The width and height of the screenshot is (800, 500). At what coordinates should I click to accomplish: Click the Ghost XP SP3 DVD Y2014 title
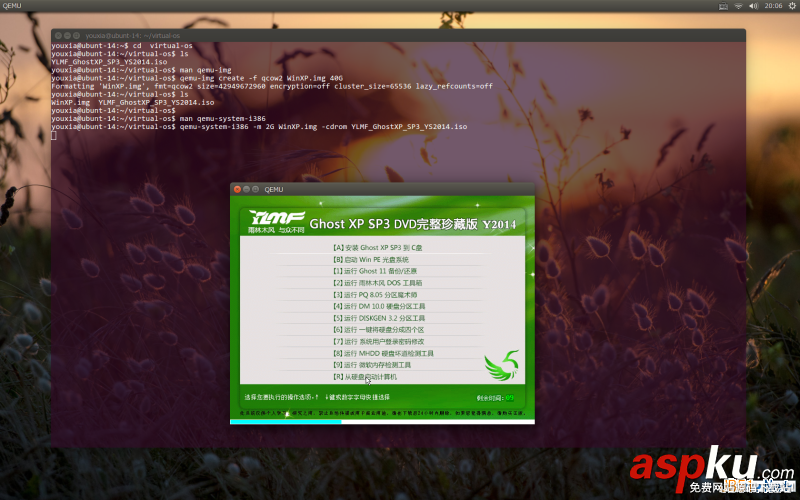[413, 224]
